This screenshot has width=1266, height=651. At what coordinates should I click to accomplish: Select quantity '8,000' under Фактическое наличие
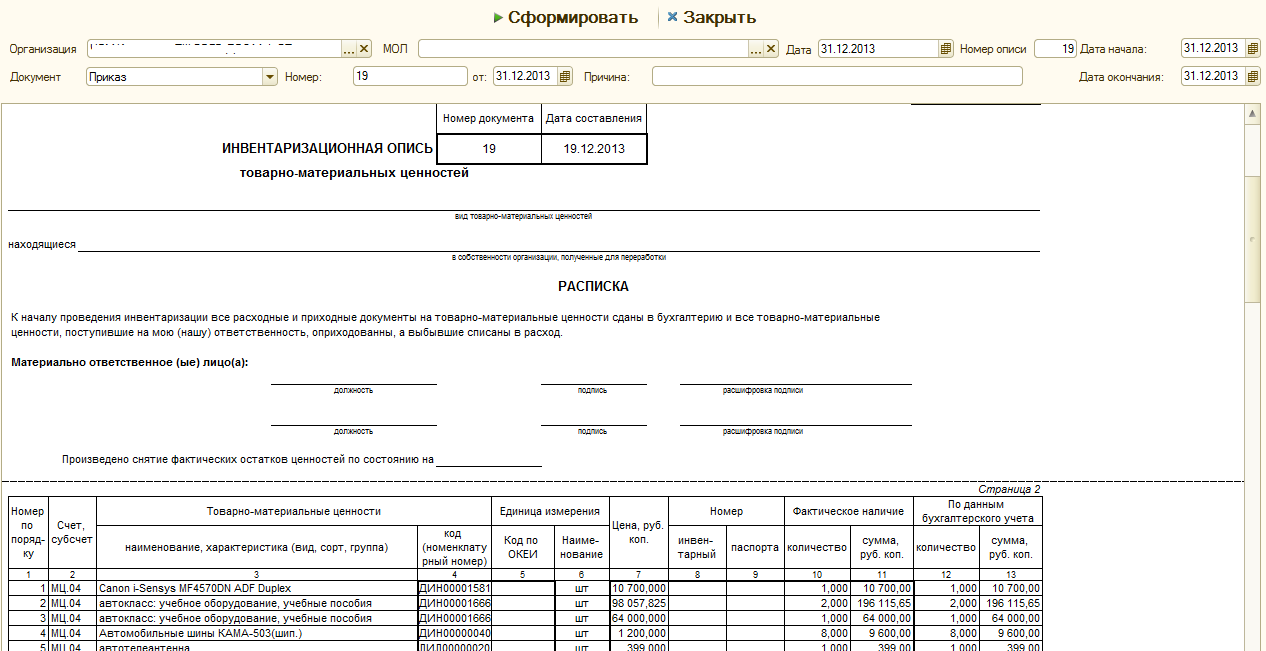[x=817, y=633]
